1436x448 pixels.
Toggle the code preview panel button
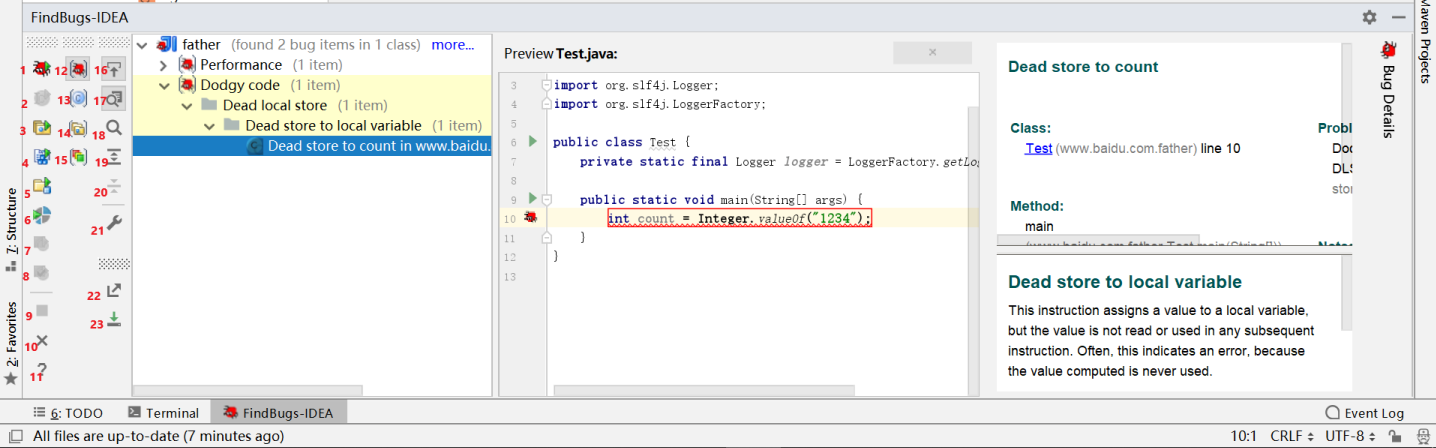(x=114, y=98)
